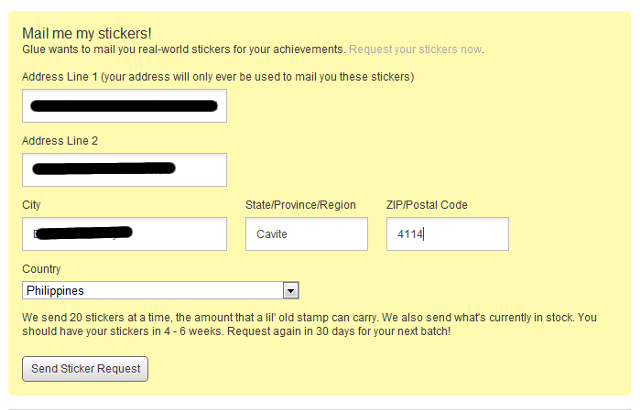640x410 pixels.
Task: Select the State/Province/Region field containing Cavite
Action: click(306, 234)
